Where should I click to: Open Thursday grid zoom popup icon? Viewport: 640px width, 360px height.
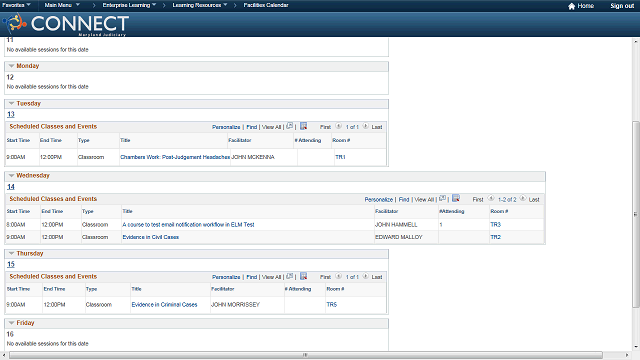coord(290,276)
